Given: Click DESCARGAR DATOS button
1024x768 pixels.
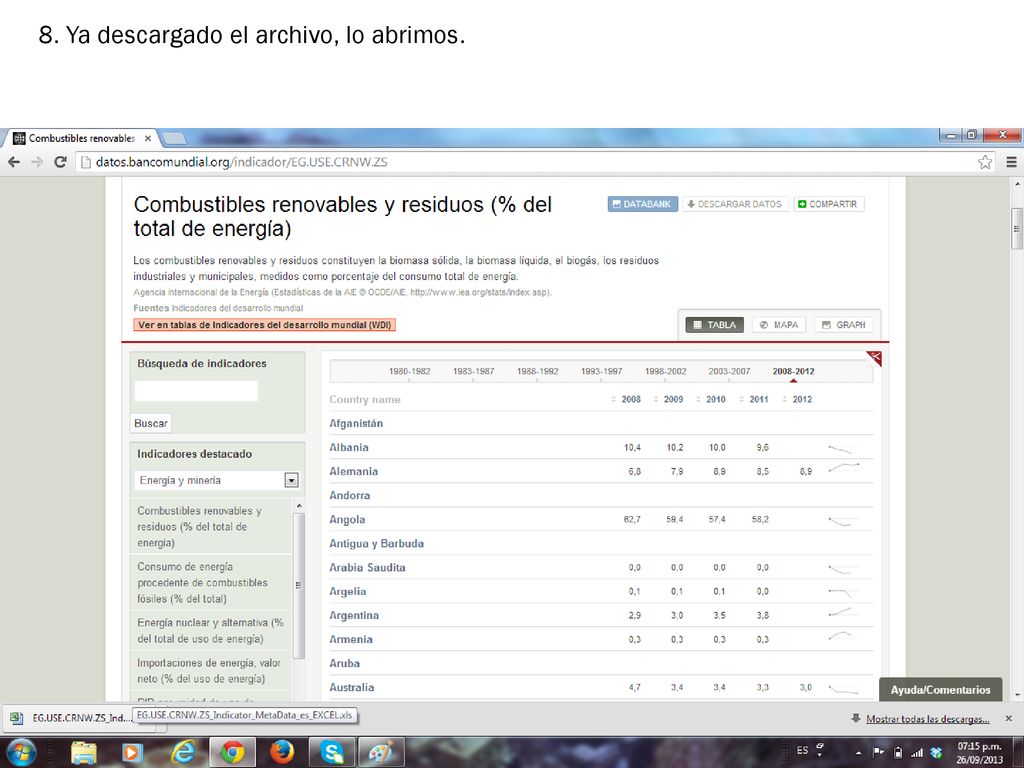Looking at the screenshot, I should point(735,204).
